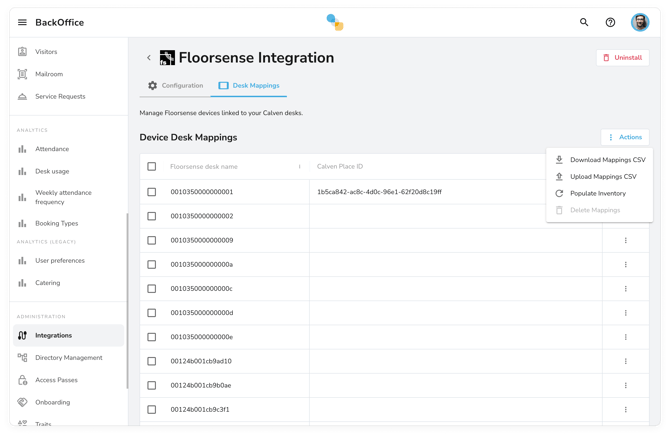Viewport: 670px width, 437px height.
Task: Click the Calven logo in header
Action: 335,22
